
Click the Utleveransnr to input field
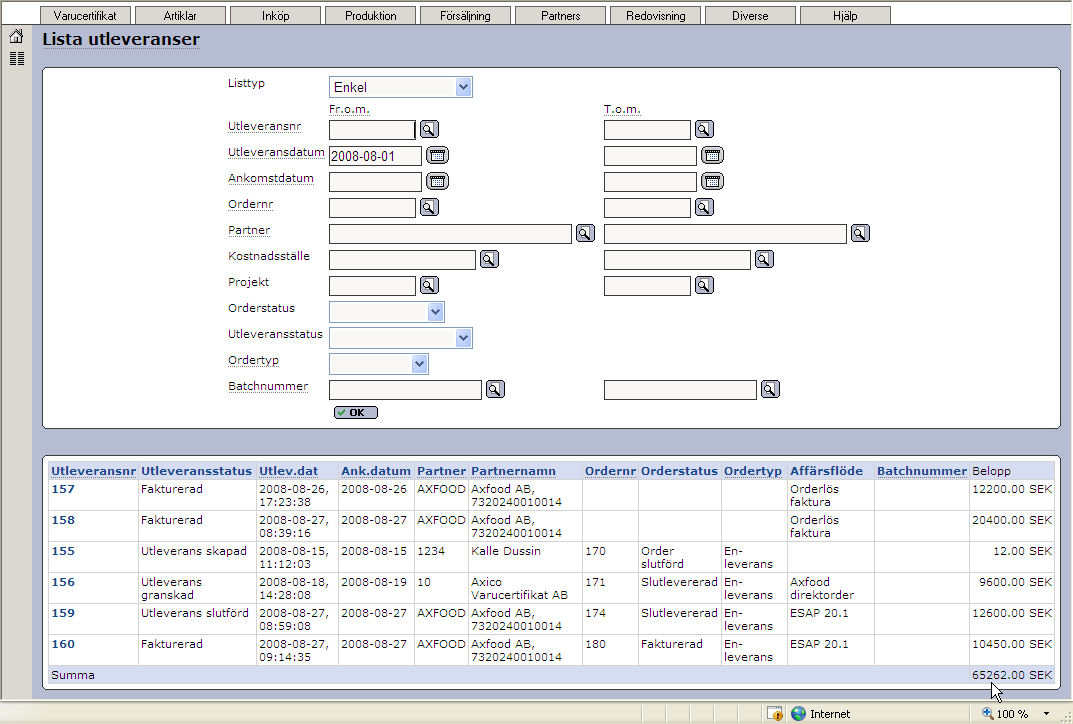(x=647, y=130)
